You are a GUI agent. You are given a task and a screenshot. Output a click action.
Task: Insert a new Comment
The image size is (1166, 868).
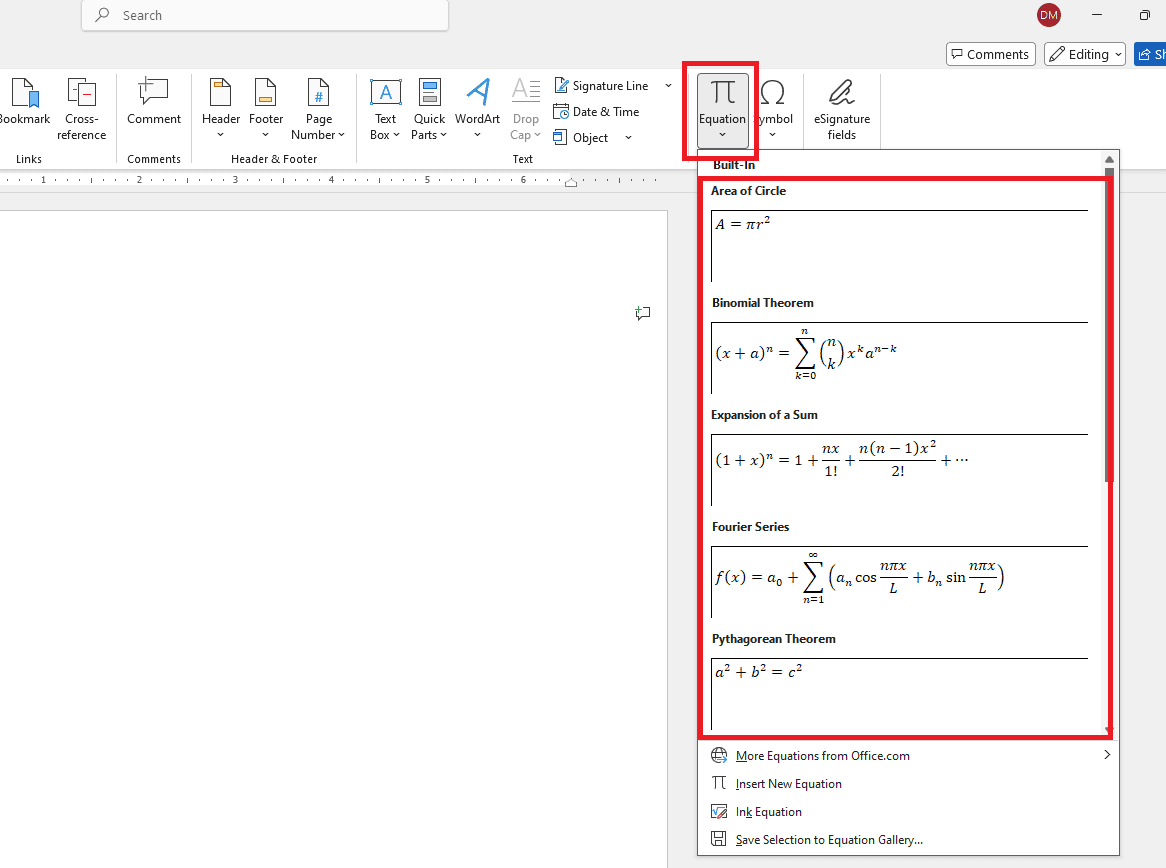point(153,100)
